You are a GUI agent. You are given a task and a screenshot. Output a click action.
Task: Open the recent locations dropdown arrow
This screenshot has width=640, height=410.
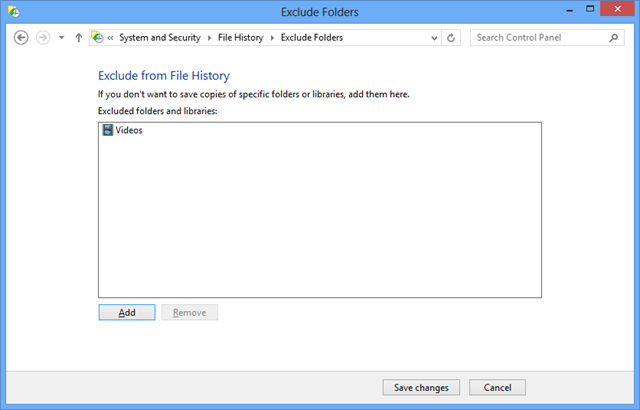coord(61,38)
